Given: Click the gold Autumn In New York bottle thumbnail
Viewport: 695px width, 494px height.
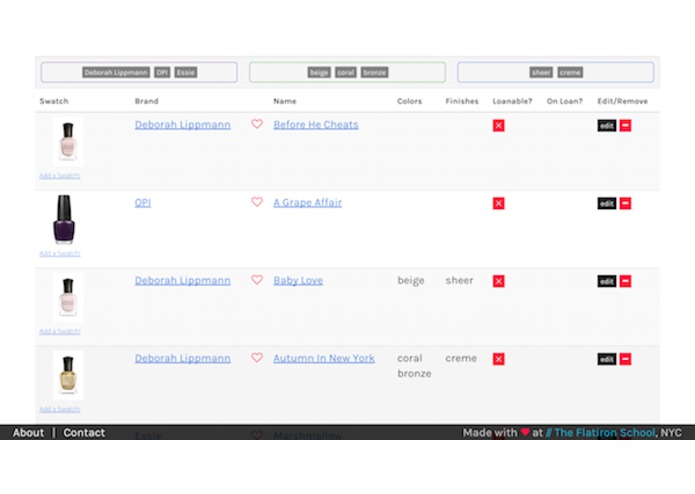Looking at the screenshot, I should [68, 375].
